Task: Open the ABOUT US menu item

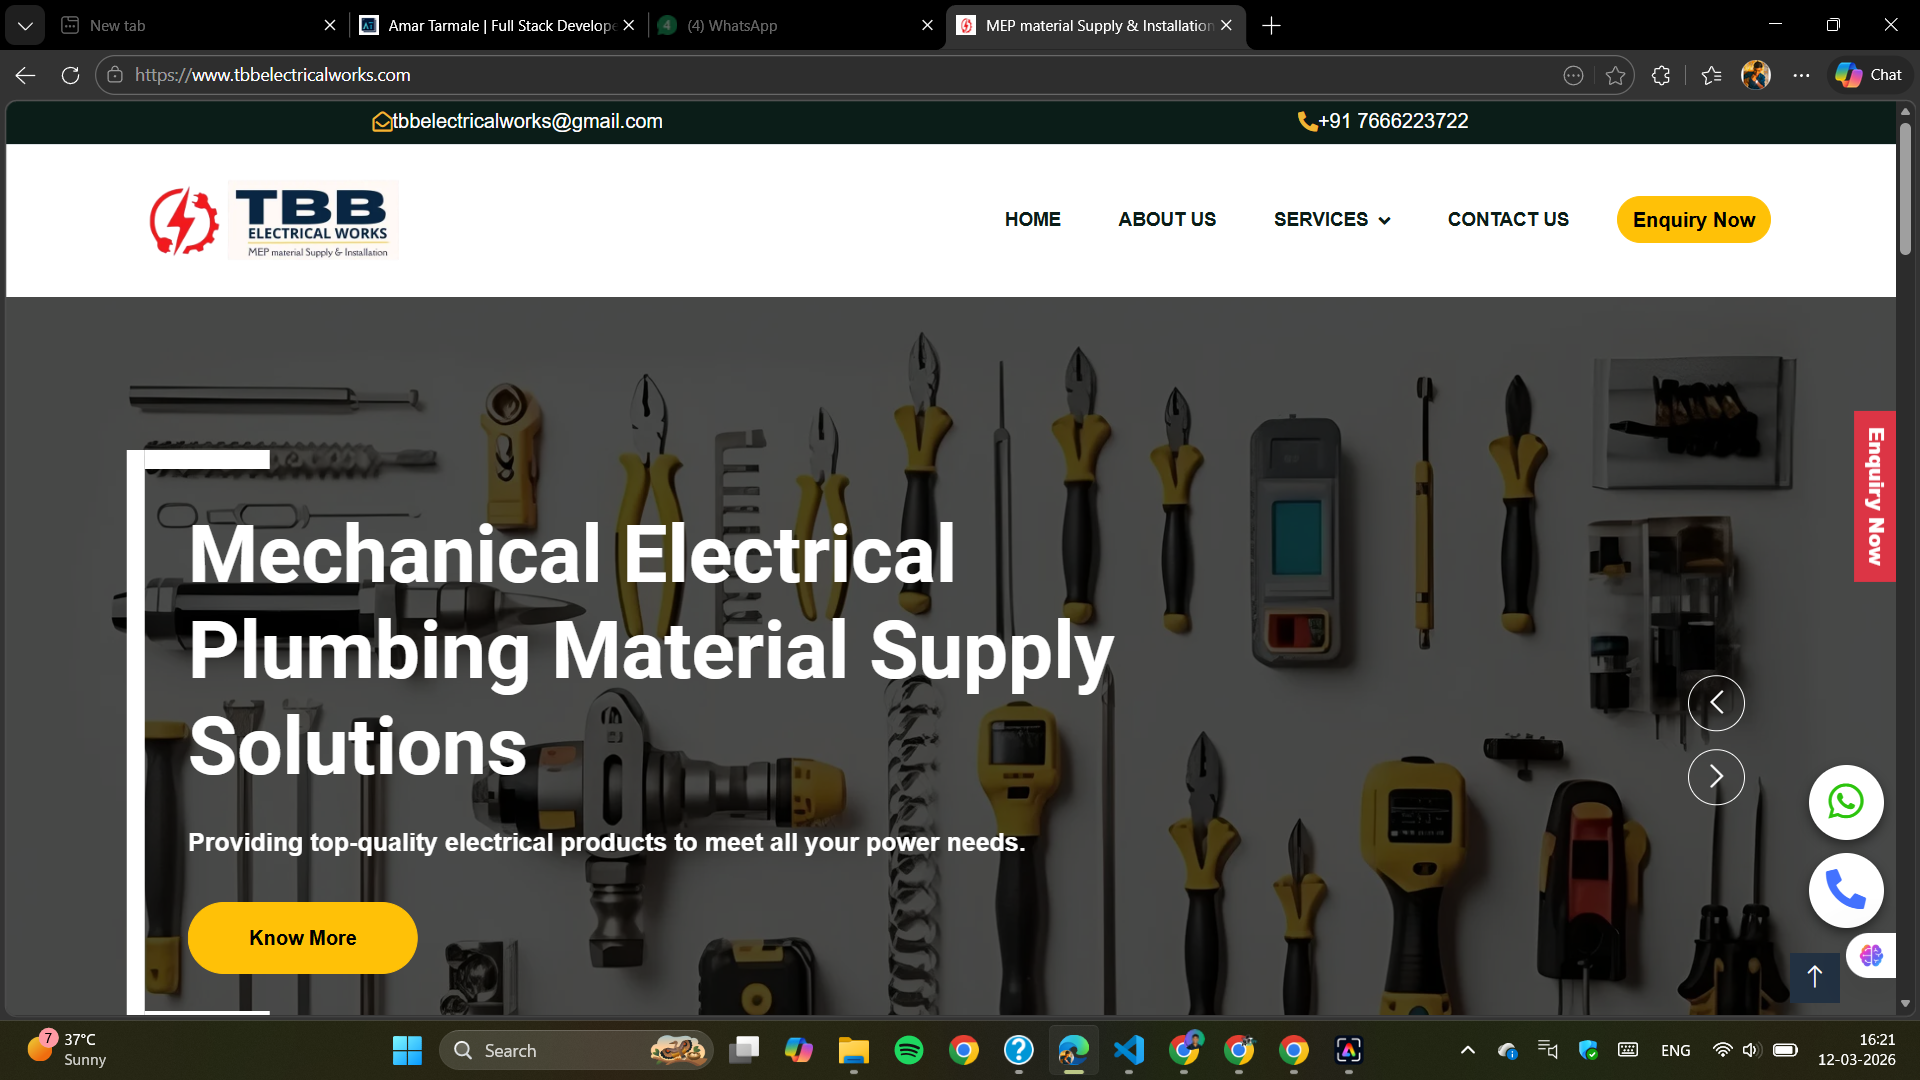Action: tap(1166, 219)
